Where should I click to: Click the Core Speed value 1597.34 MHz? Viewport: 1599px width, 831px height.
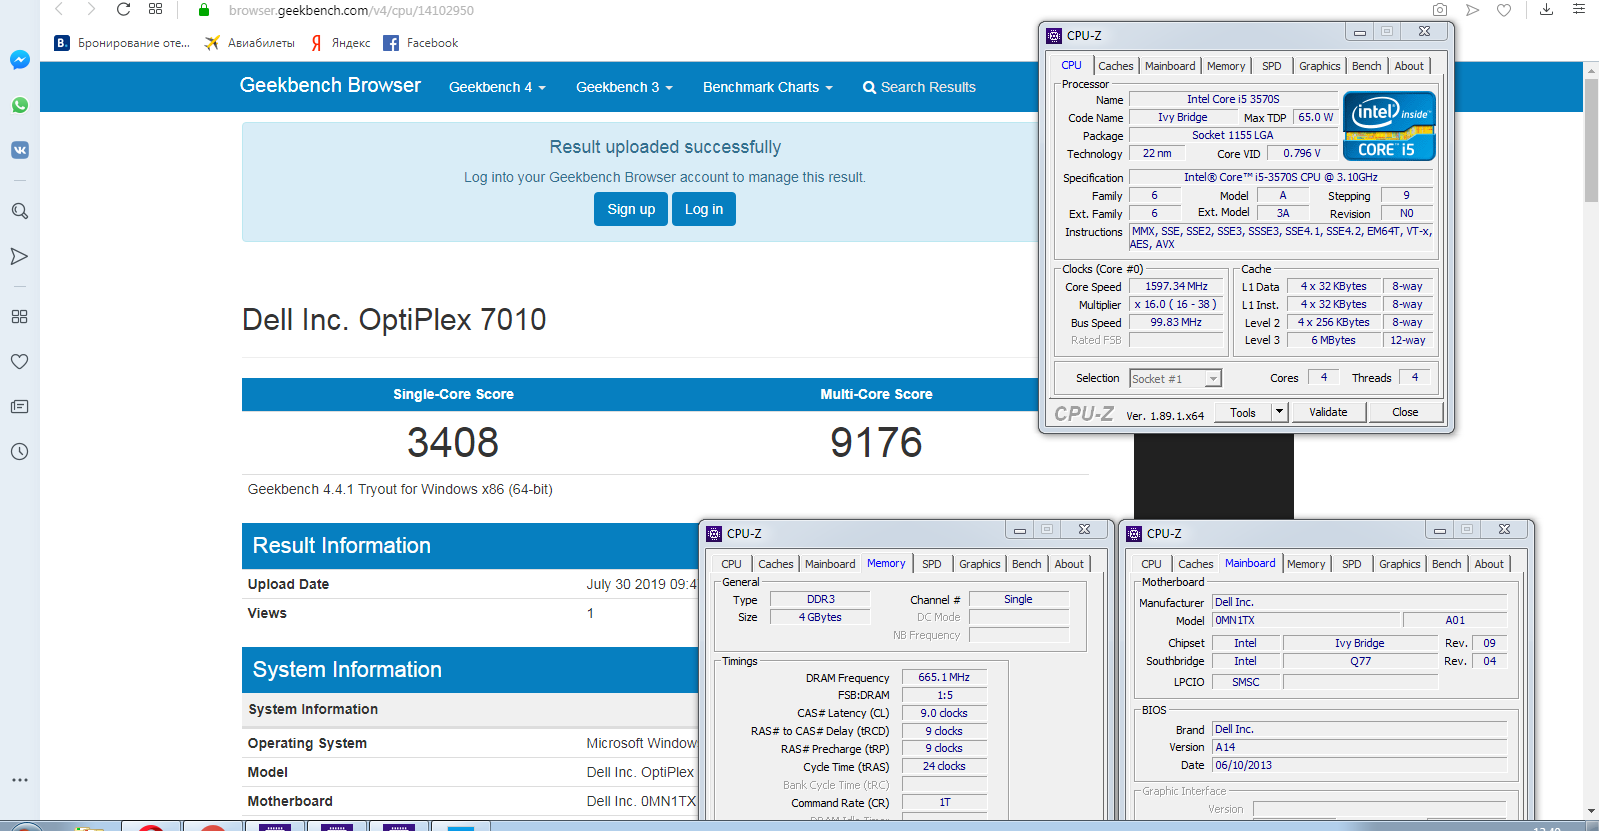[x=1176, y=286]
